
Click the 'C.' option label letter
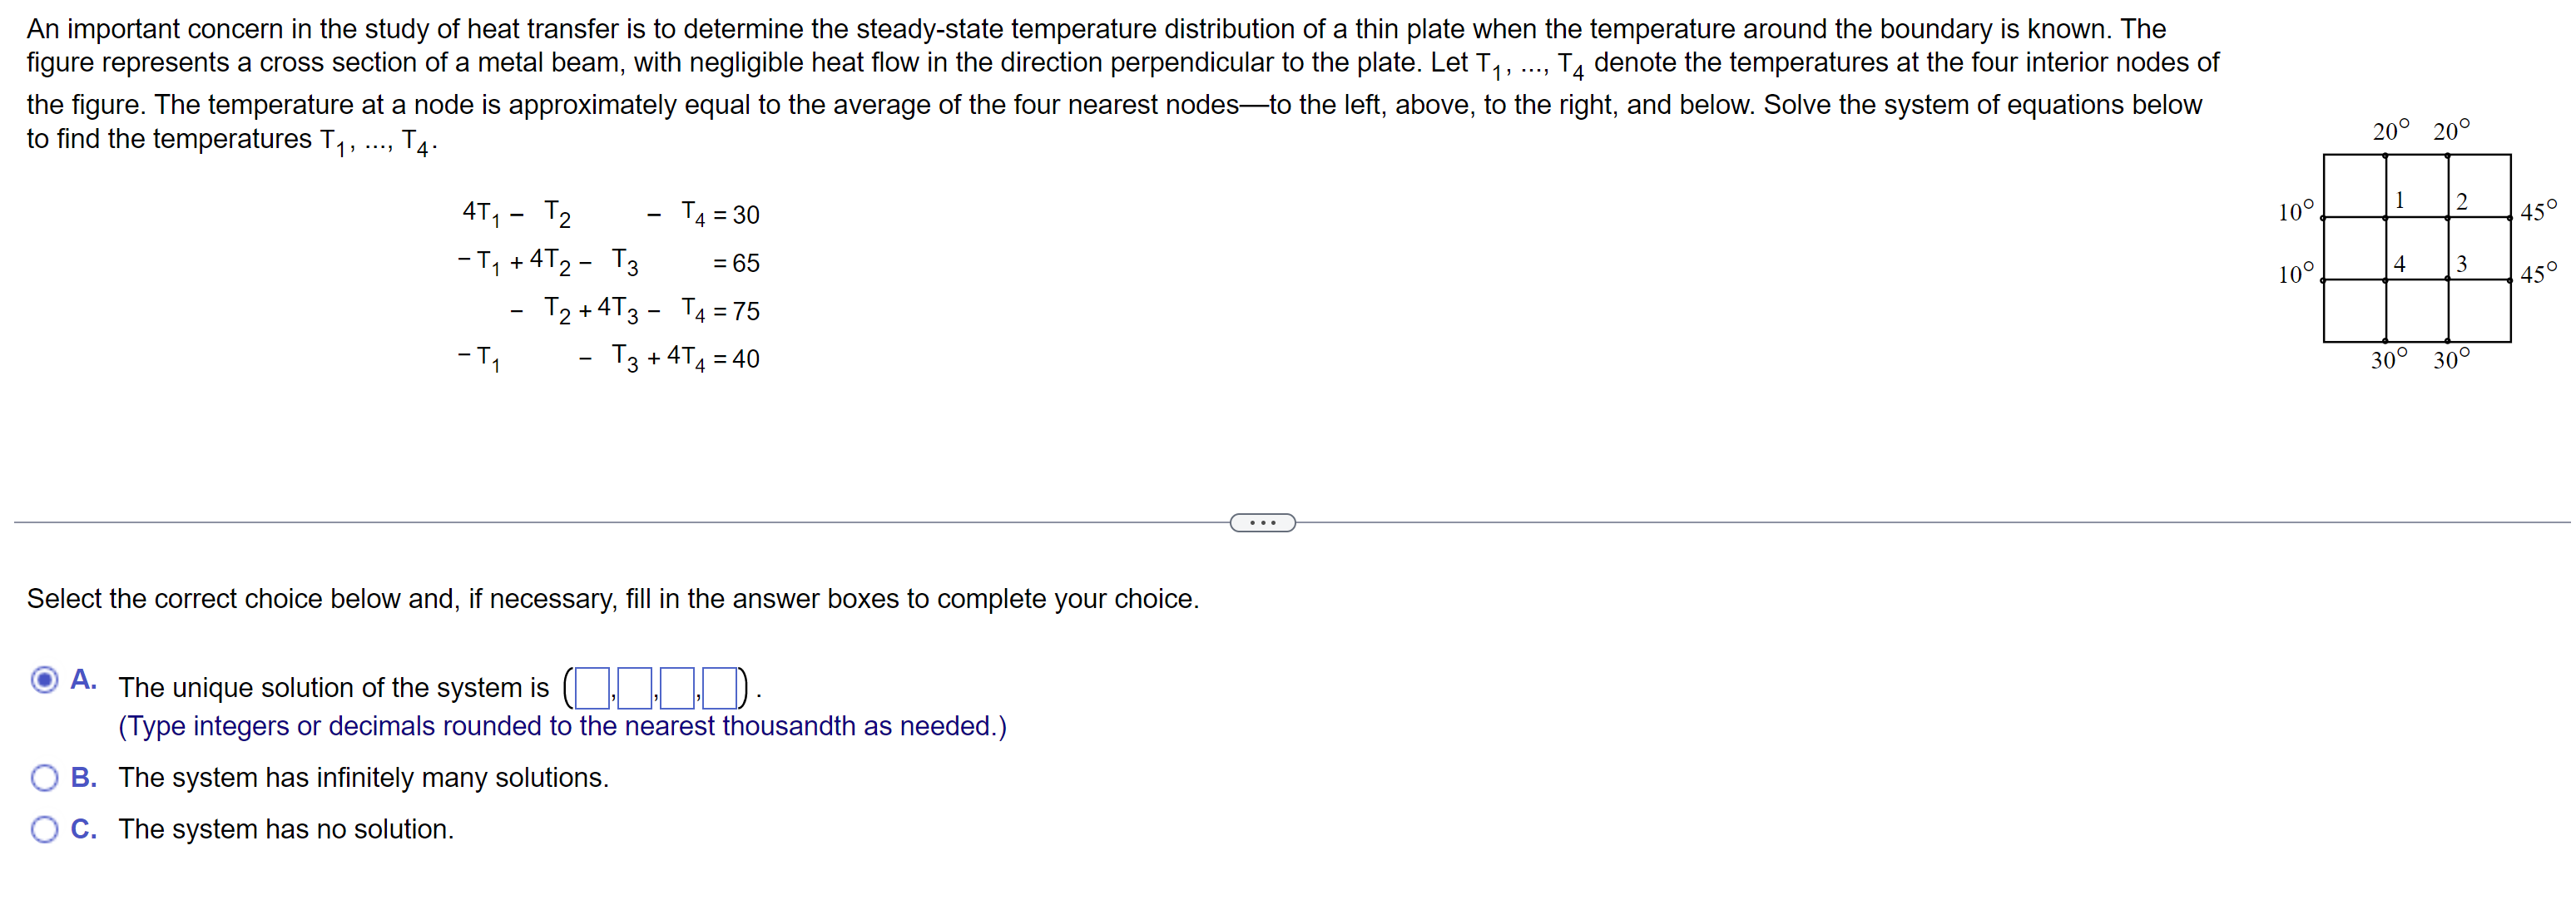pyautogui.click(x=82, y=829)
